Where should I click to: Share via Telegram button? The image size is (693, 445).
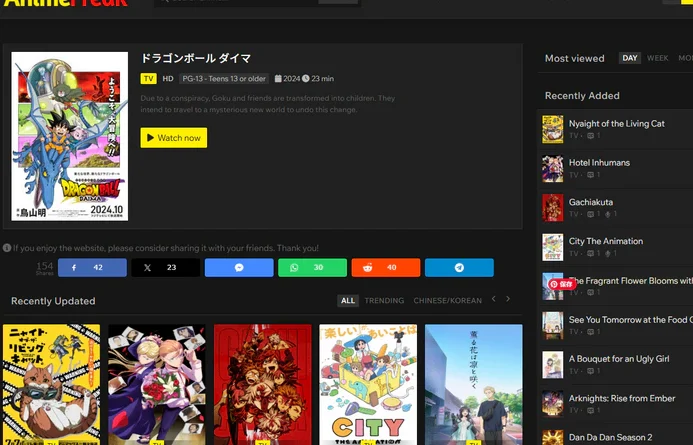tap(459, 267)
